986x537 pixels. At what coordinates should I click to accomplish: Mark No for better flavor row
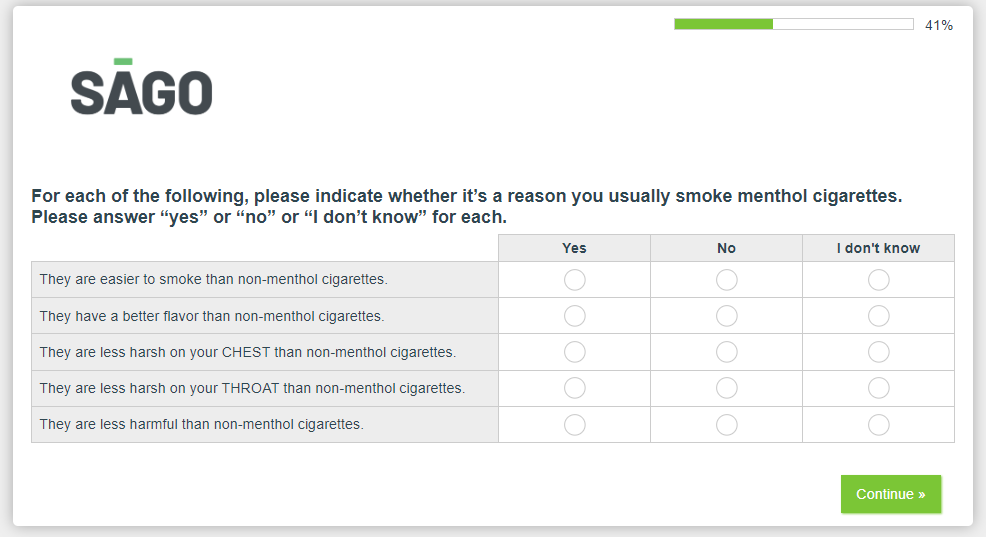click(x=726, y=316)
